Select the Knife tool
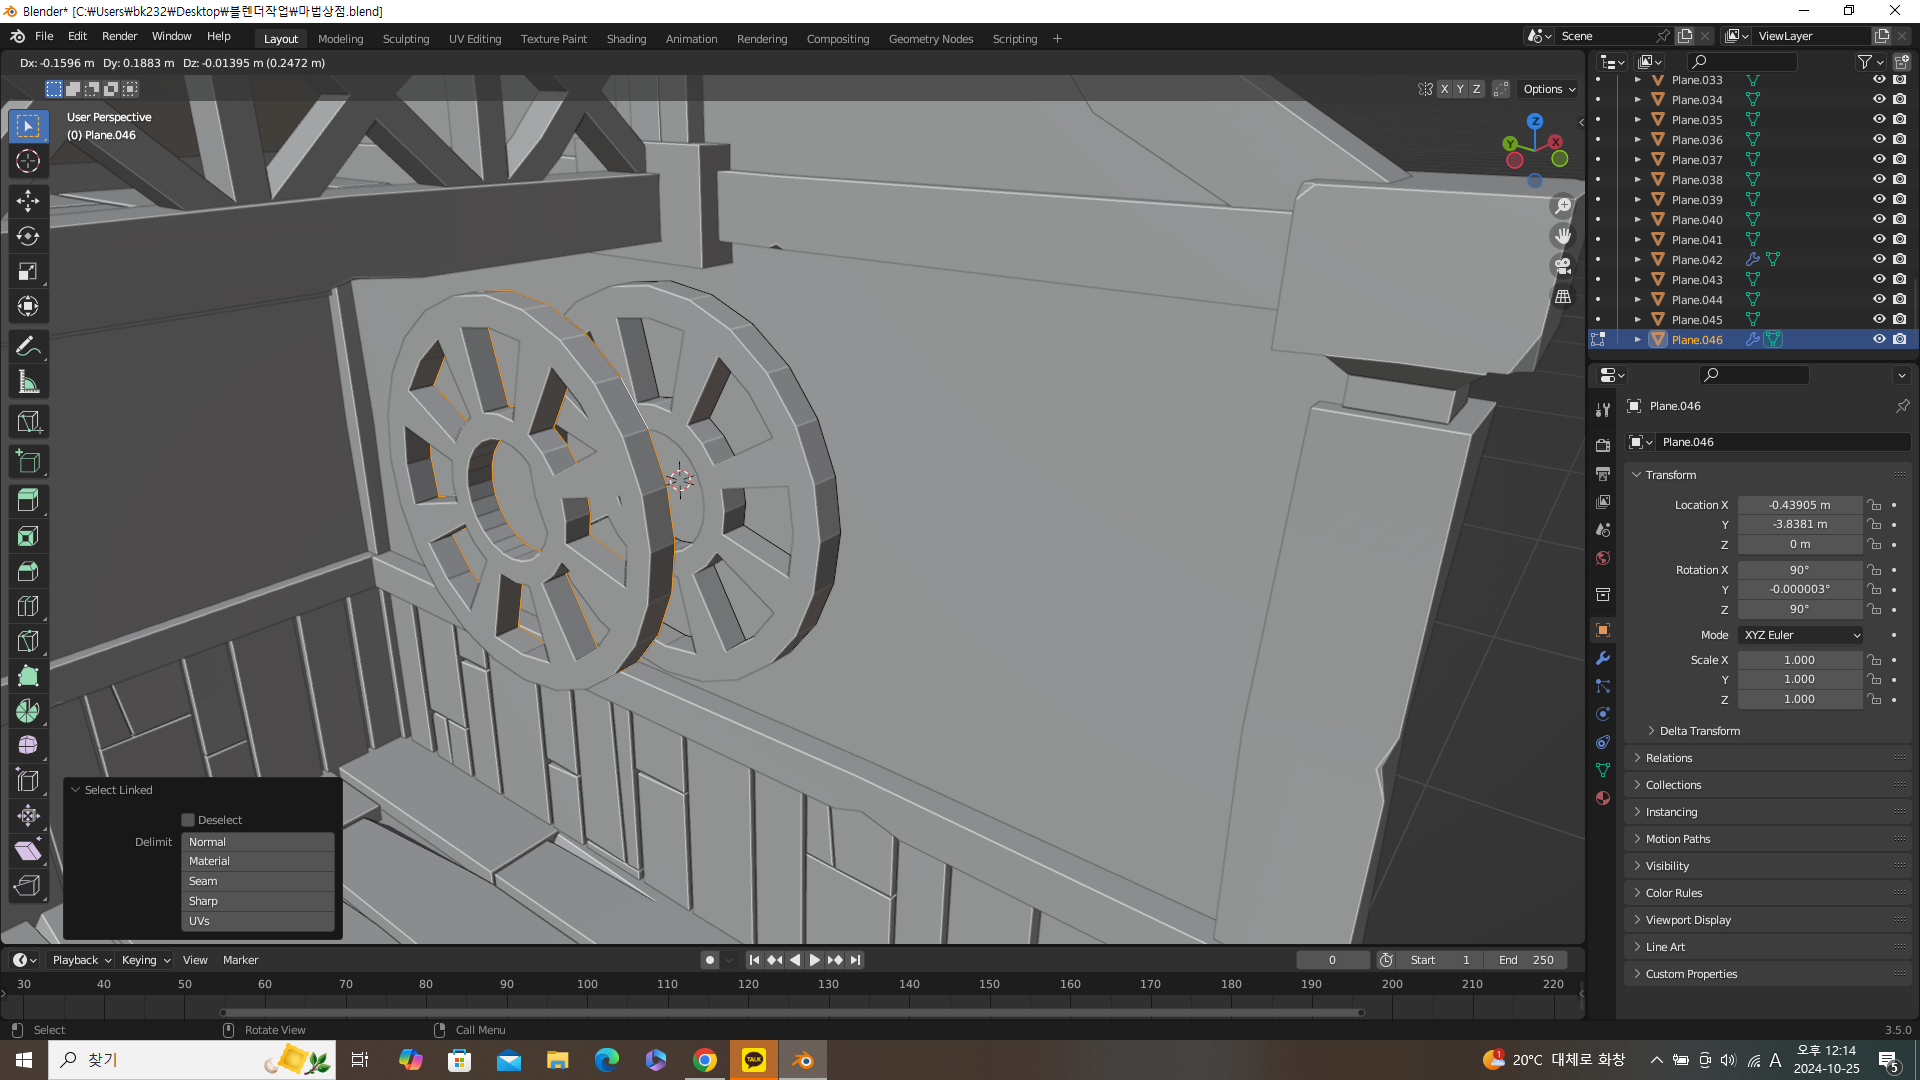Screen dimensions: 1920x1080 [28, 641]
